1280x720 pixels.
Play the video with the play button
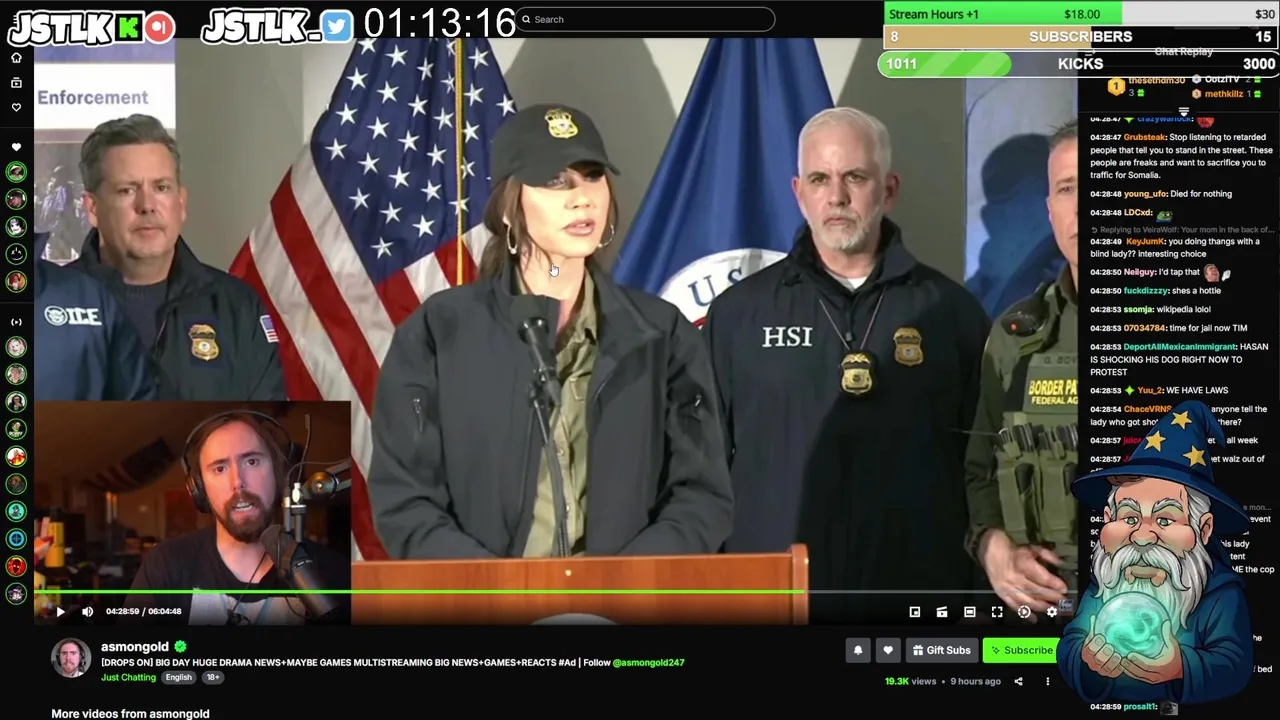60,611
